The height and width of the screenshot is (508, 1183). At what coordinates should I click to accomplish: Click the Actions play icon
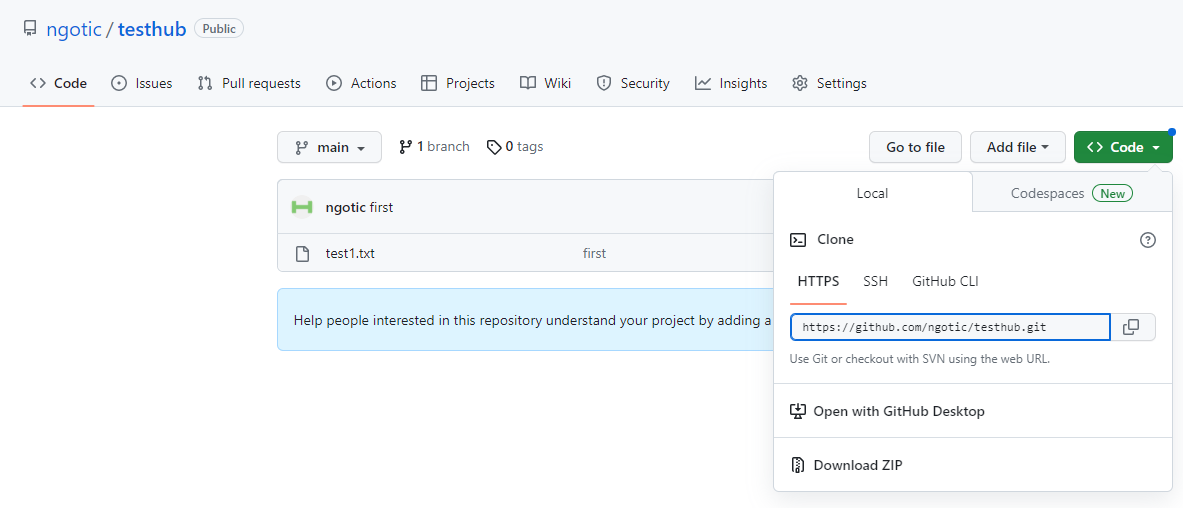(x=333, y=83)
